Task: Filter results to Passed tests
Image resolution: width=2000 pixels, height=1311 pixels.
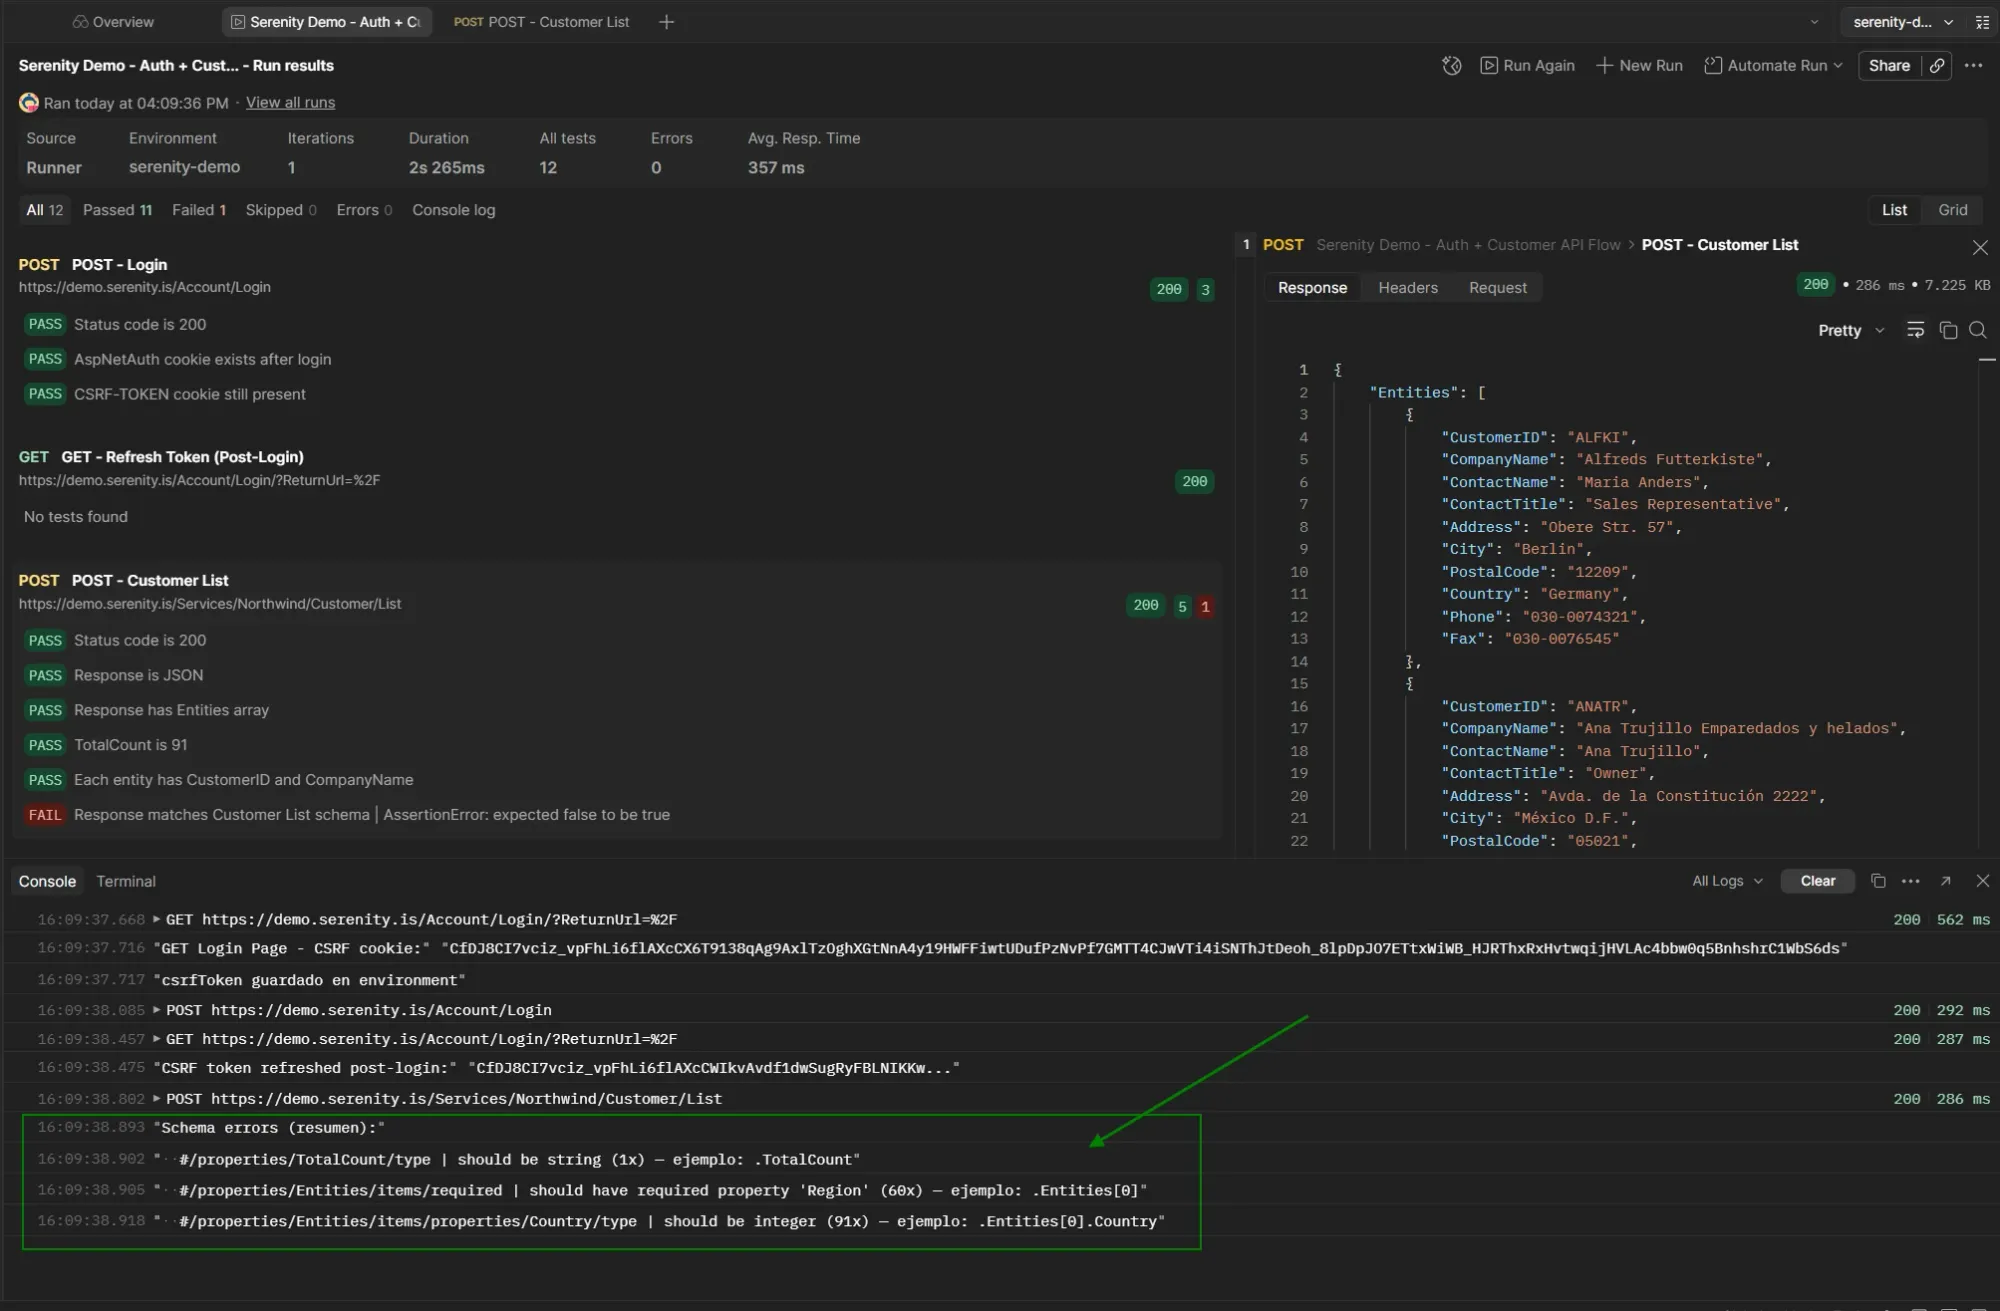Action: click(117, 210)
